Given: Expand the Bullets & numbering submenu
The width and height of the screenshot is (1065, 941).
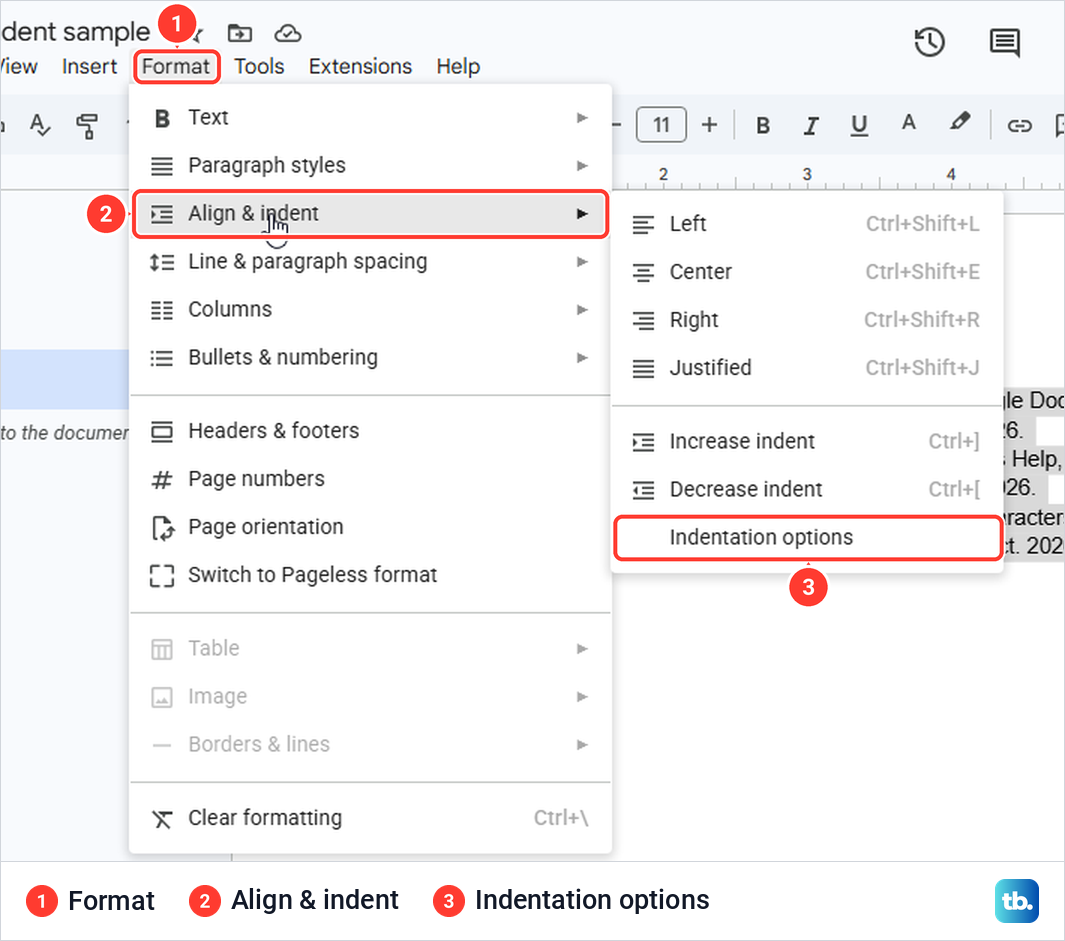Looking at the screenshot, I should [370, 357].
